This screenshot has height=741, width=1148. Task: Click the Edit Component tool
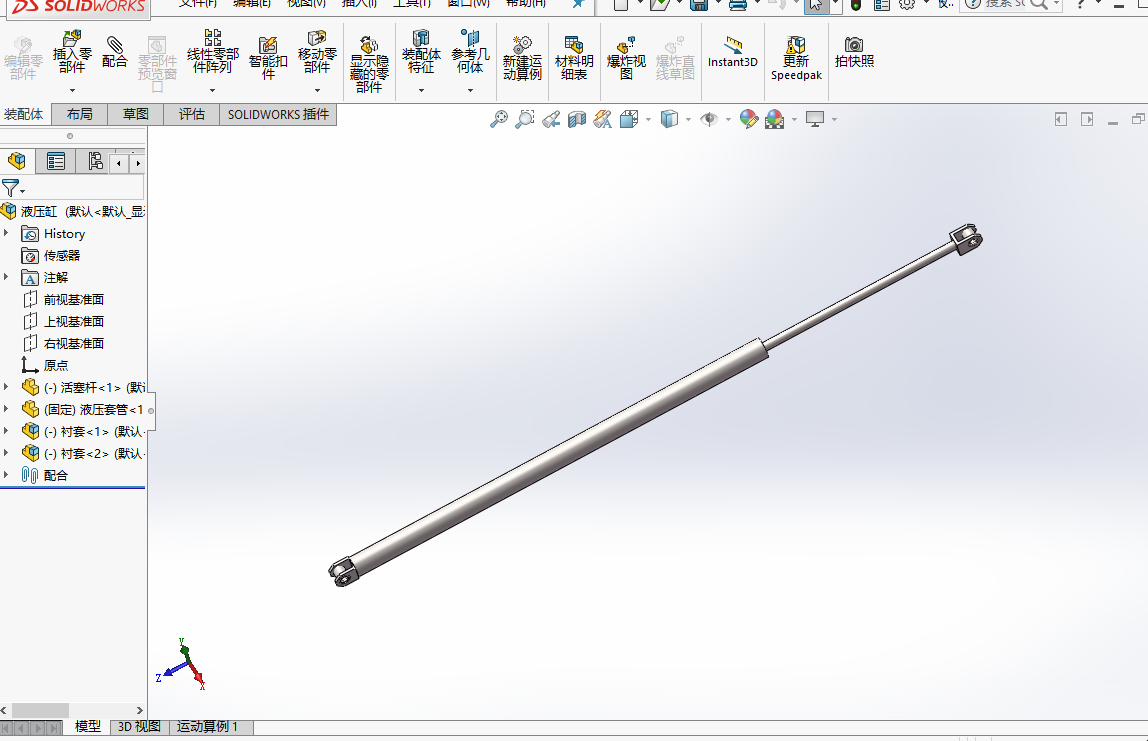click(x=23, y=59)
